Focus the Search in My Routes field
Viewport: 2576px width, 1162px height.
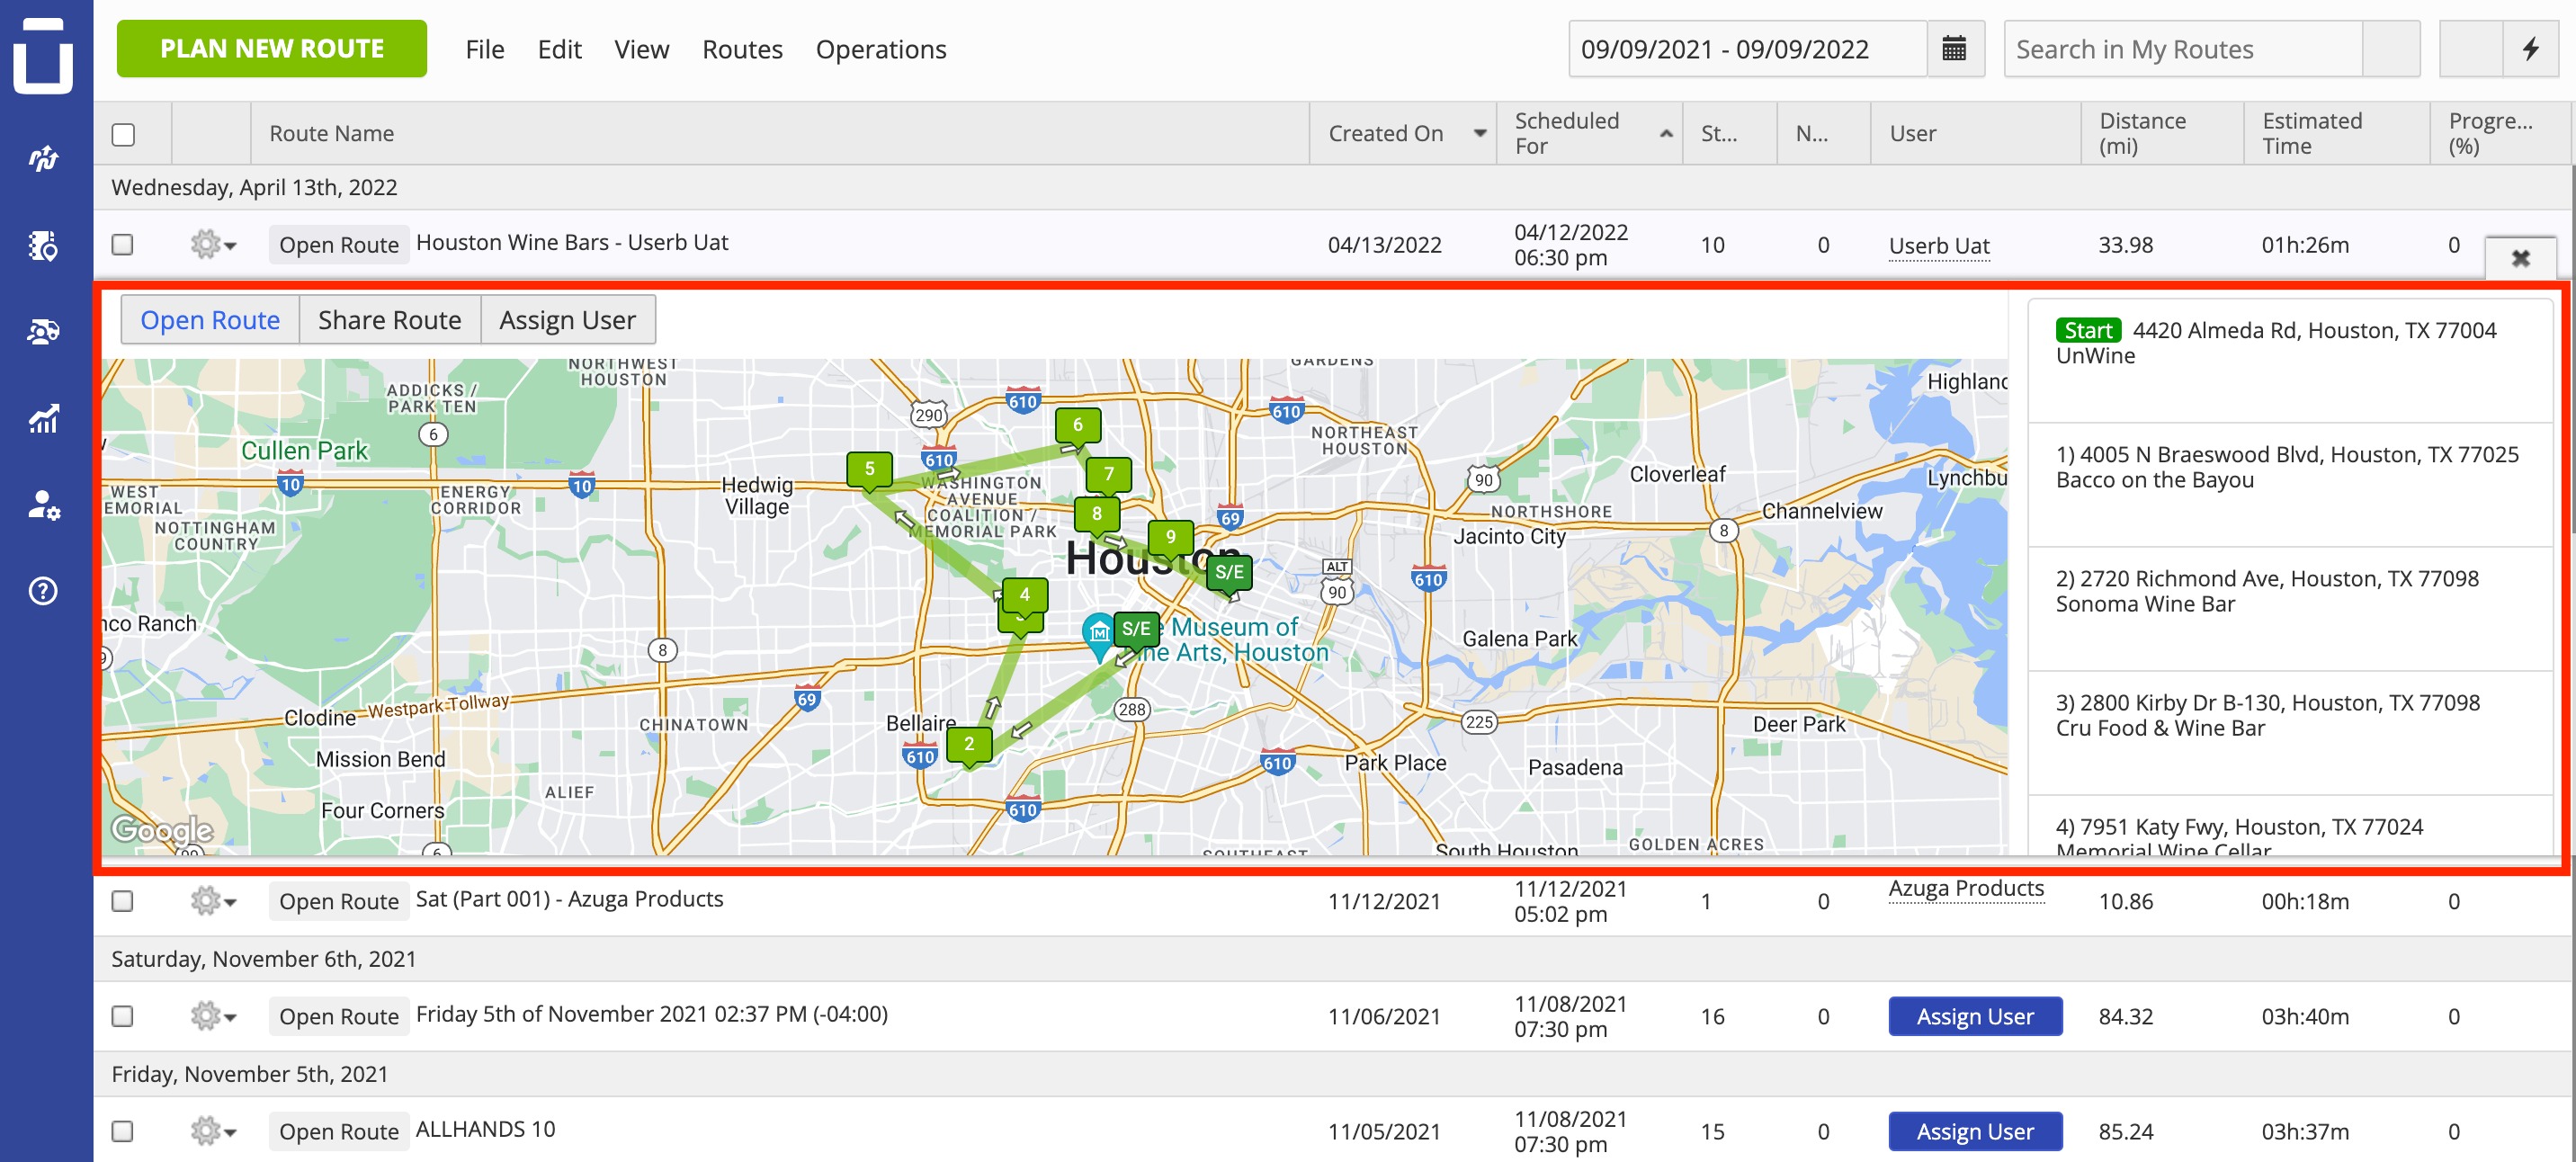click(2182, 48)
